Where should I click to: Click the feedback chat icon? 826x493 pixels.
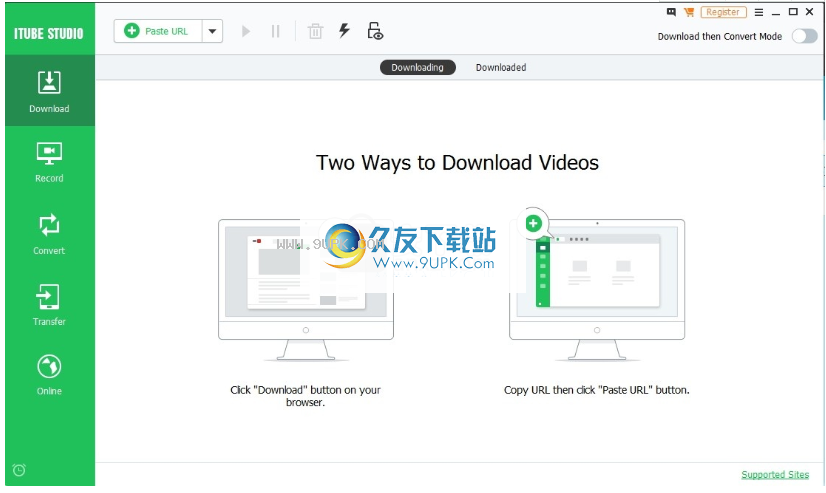(x=671, y=12)
